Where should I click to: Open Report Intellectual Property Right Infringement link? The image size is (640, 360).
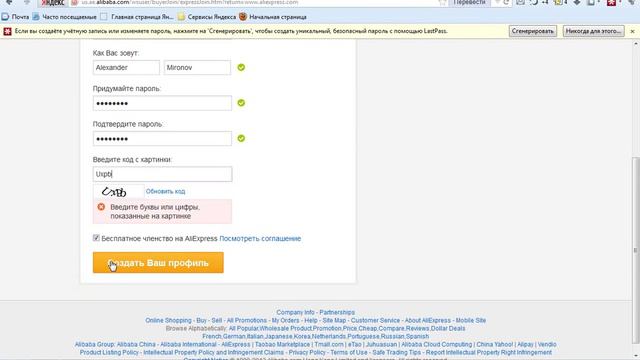(x=489, y=353)
